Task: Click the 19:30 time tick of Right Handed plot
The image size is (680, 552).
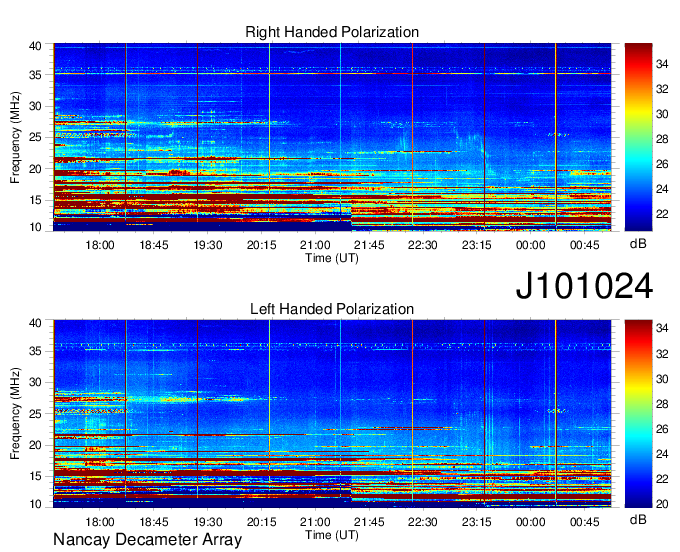Action: (x=207, y=245)
